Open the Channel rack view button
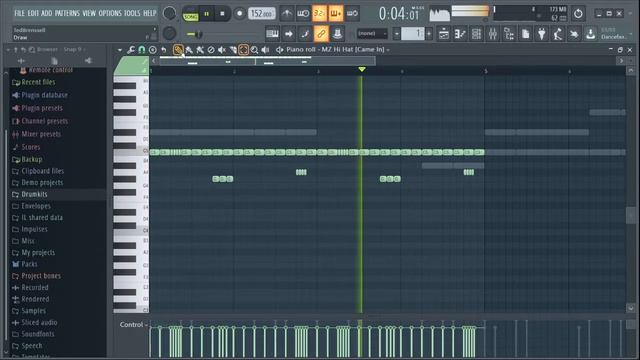 (476, 34)
